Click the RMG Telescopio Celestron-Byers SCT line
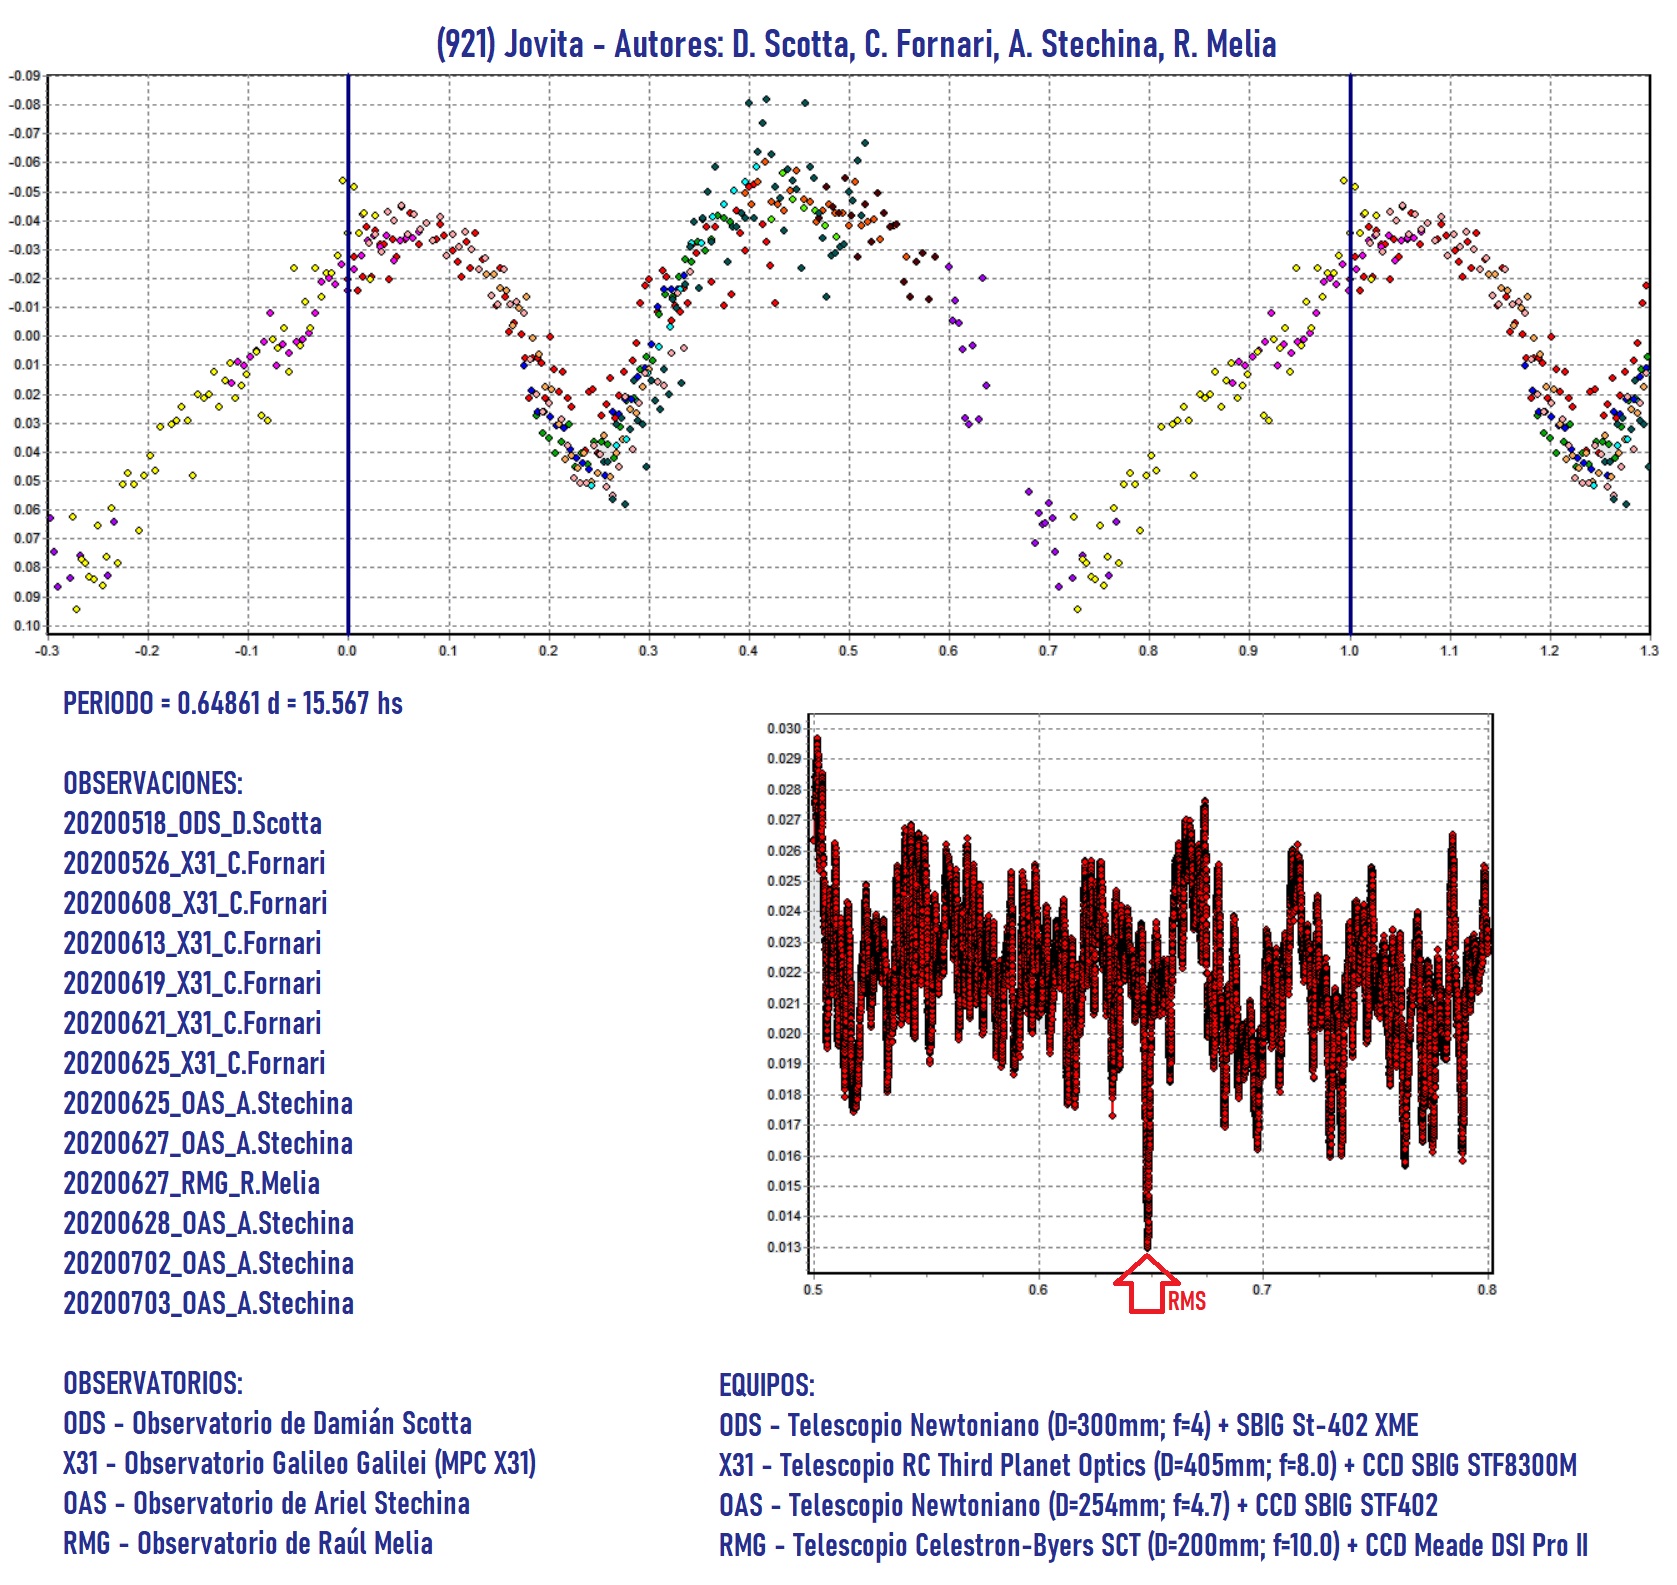This screenshot has width=1677, height=1585. click(x=1153, y=1545)
